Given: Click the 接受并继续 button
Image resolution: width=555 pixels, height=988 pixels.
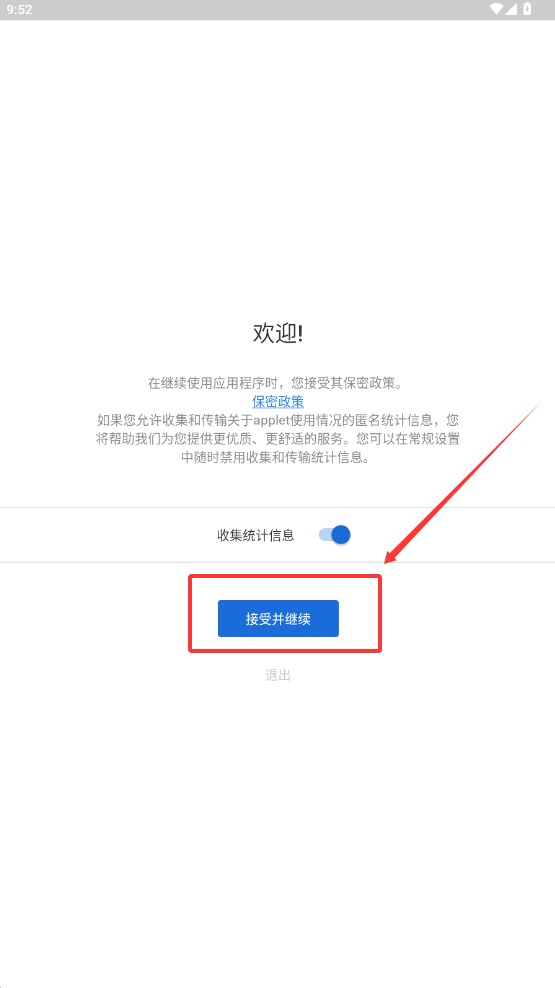Looking at the screenshot, I should (x=278, y=618).
